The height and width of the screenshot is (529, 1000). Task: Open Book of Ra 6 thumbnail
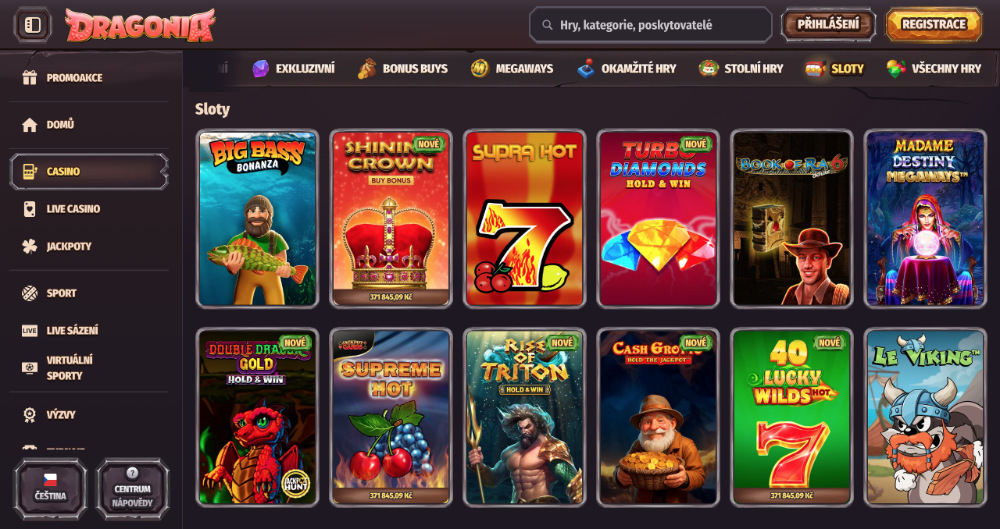click(x=791, y=218)
